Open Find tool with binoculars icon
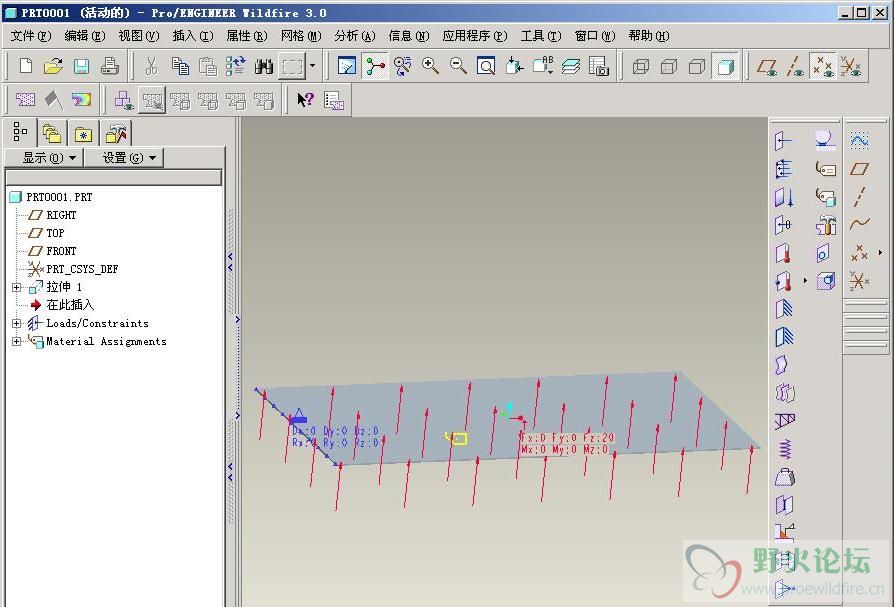Image resolution: width=894 pixels, height=607 pixels. tap(263, 66)
